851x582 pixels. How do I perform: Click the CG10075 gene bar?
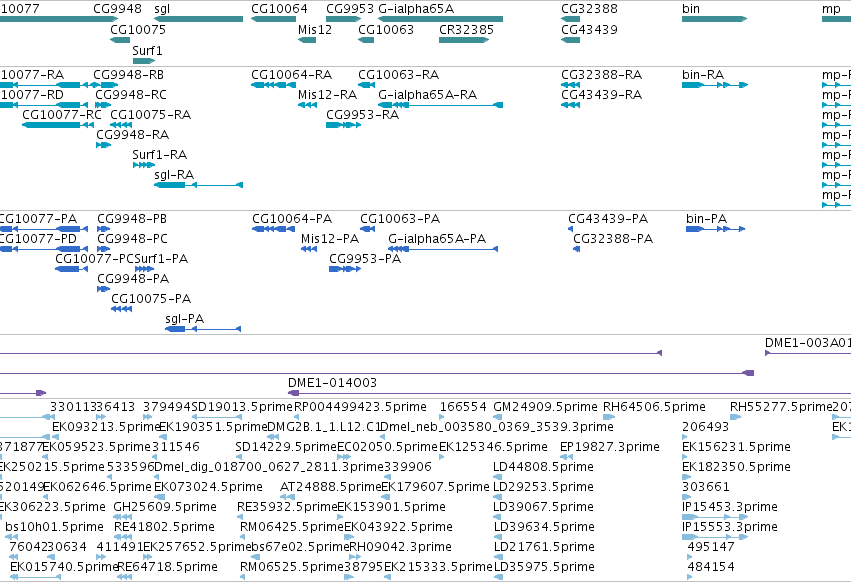(x=120, y=40)
